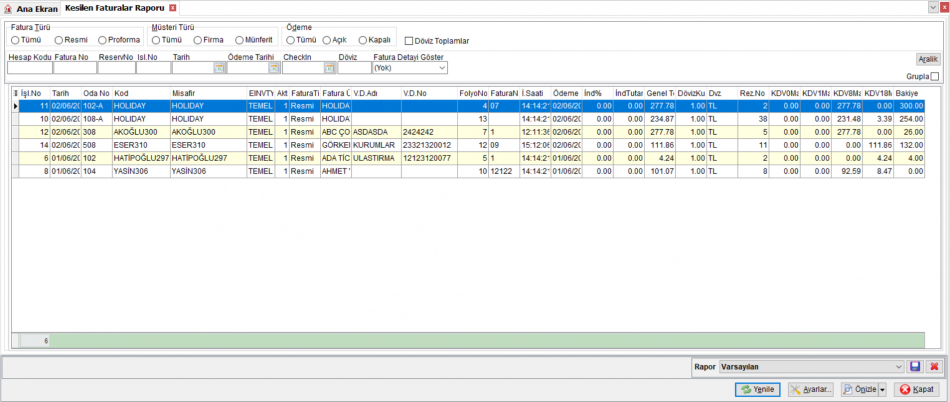The image size is (950, 402).
Task: Select Kapalı payment radio
Action: [363, 40]
